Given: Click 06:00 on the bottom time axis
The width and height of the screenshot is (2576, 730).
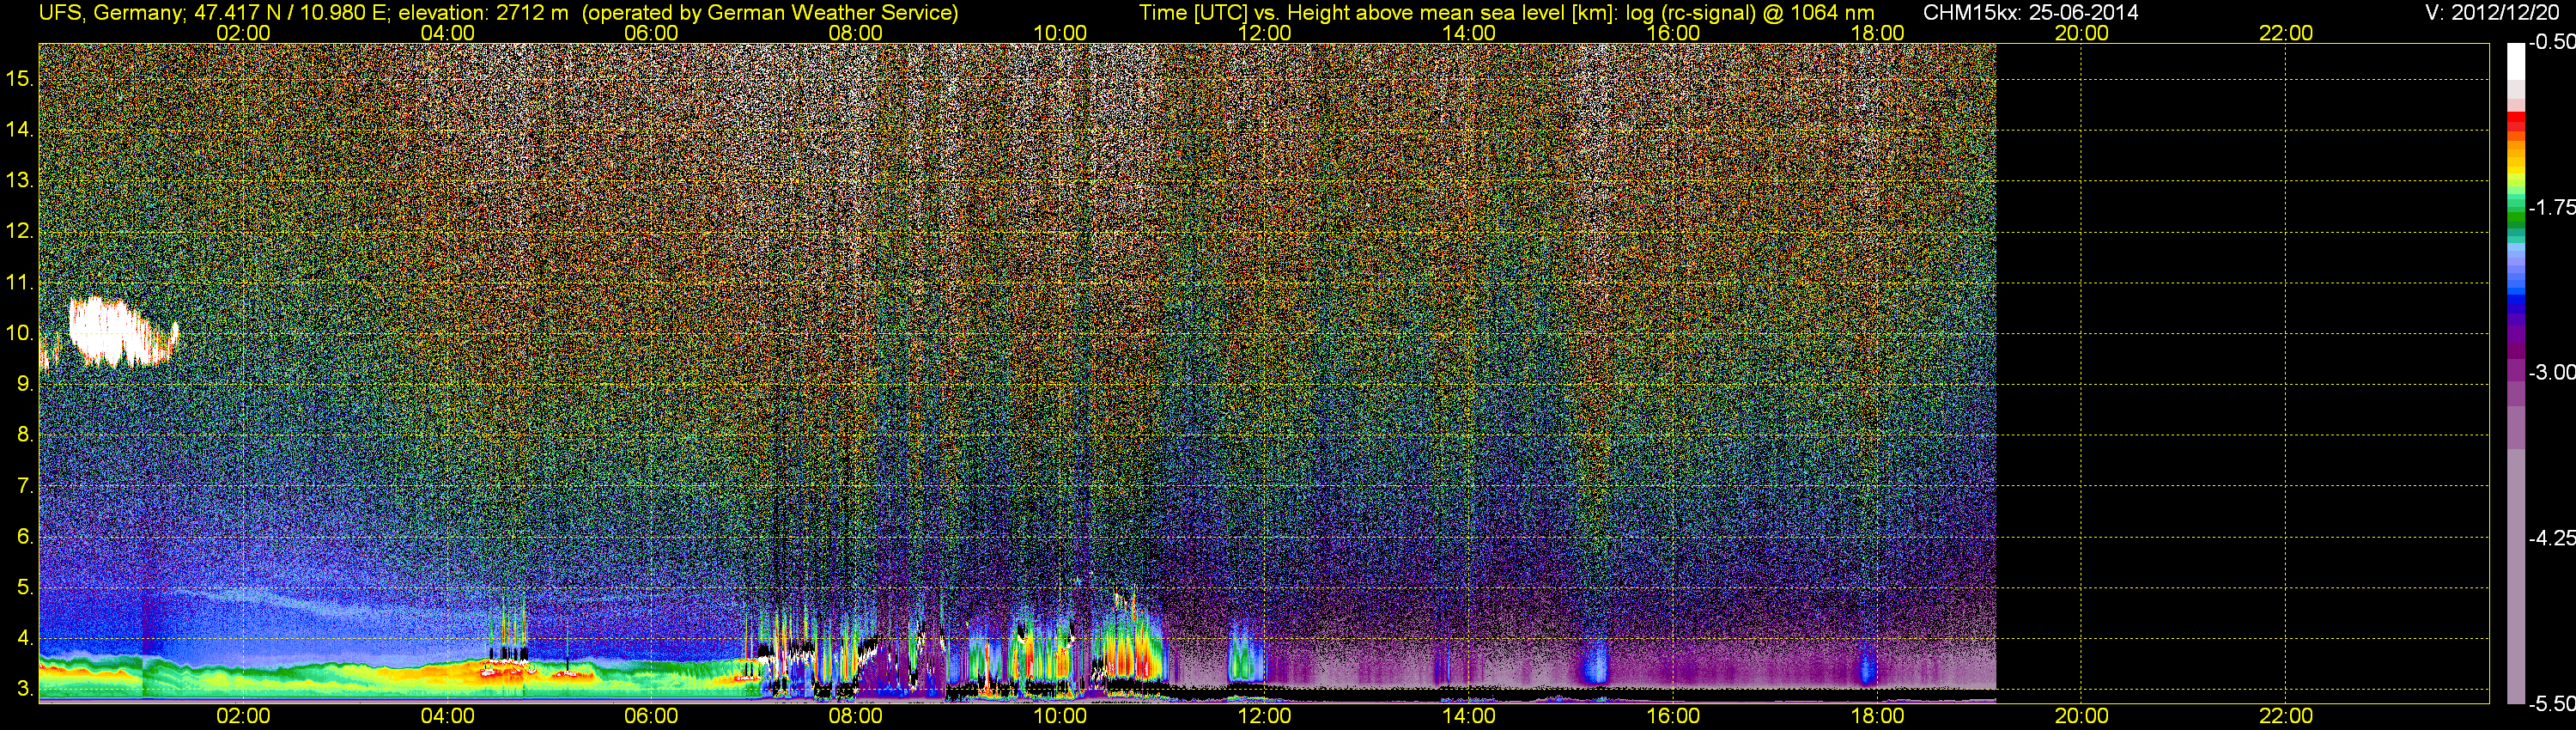Looking at the screenshot, I should click(x=651, y=716).
